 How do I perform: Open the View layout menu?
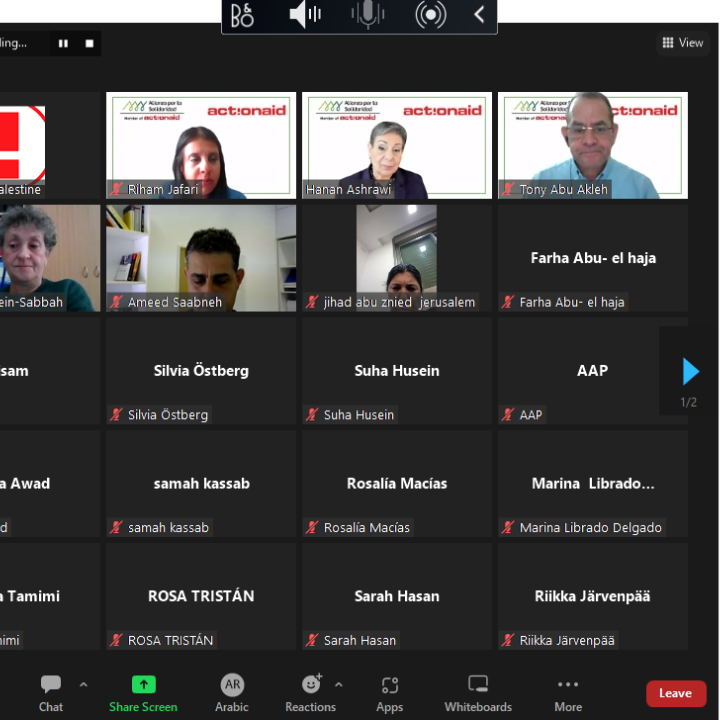(x=683, y=43)
